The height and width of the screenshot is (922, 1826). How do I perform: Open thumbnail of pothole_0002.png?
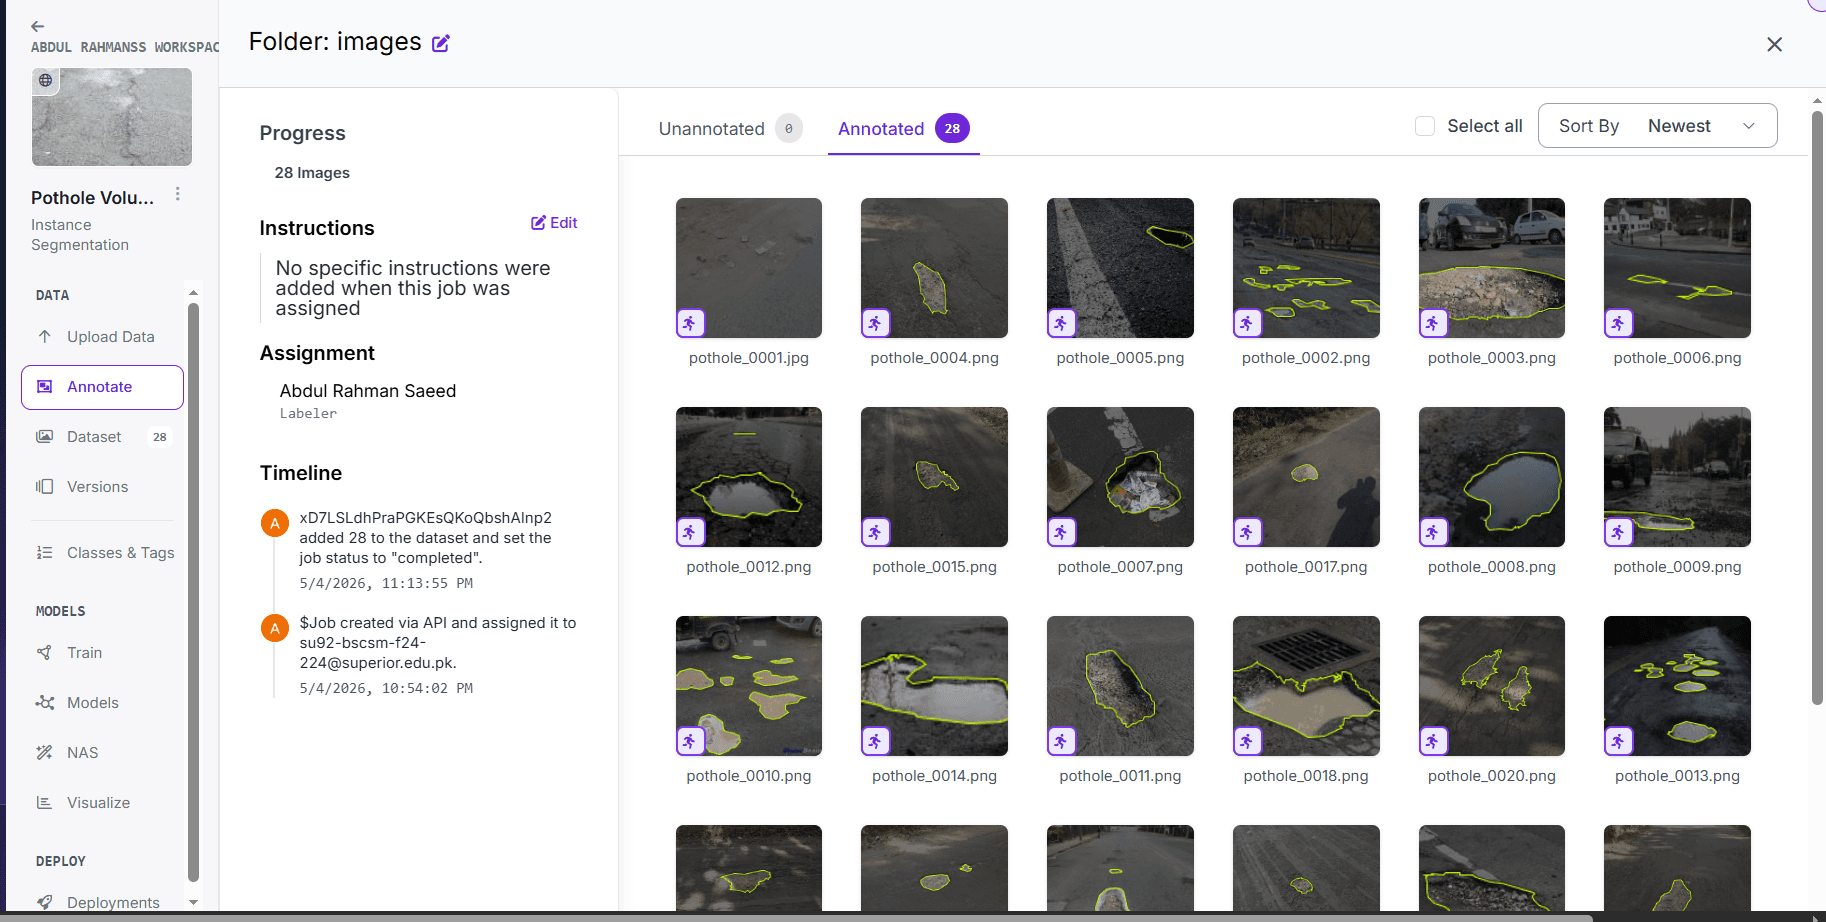pyautogui.click(x=1306, y=268)
